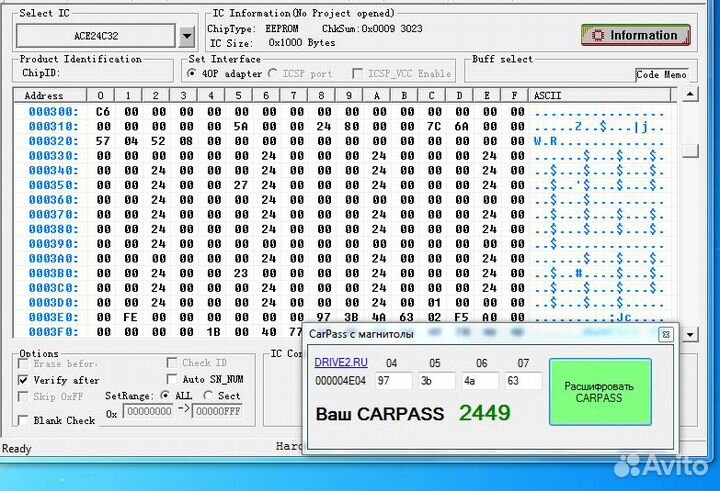Open the DRIVE2.RU link

[x=340, y=362]
